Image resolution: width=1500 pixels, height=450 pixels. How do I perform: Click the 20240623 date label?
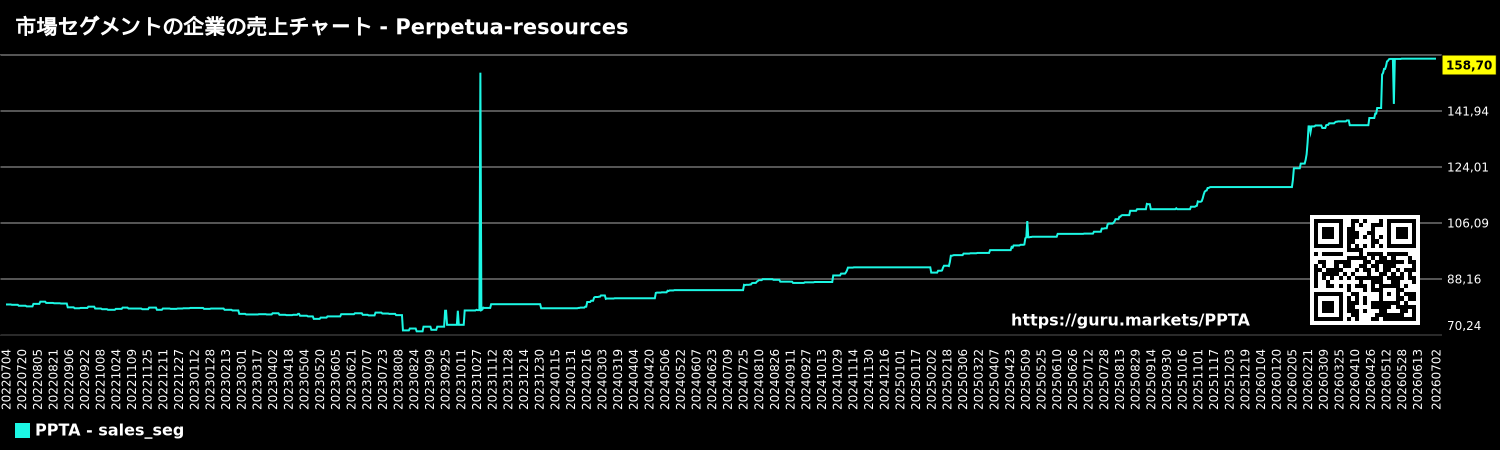712,379
